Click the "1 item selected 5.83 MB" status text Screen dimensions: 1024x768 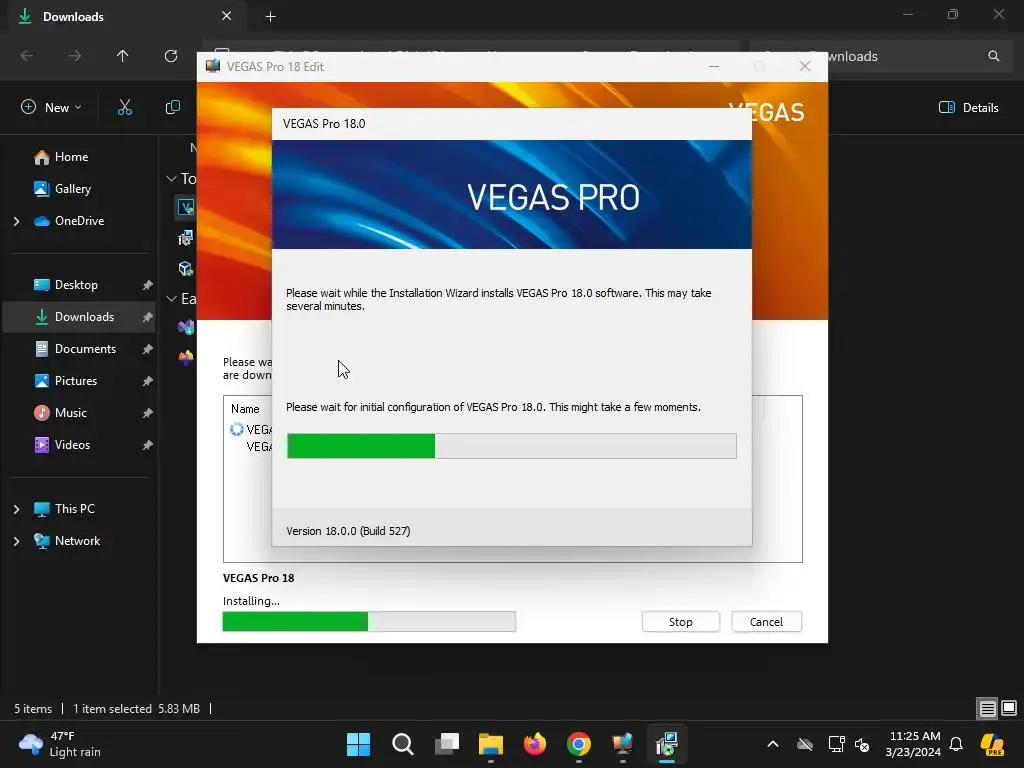point(136,709)
